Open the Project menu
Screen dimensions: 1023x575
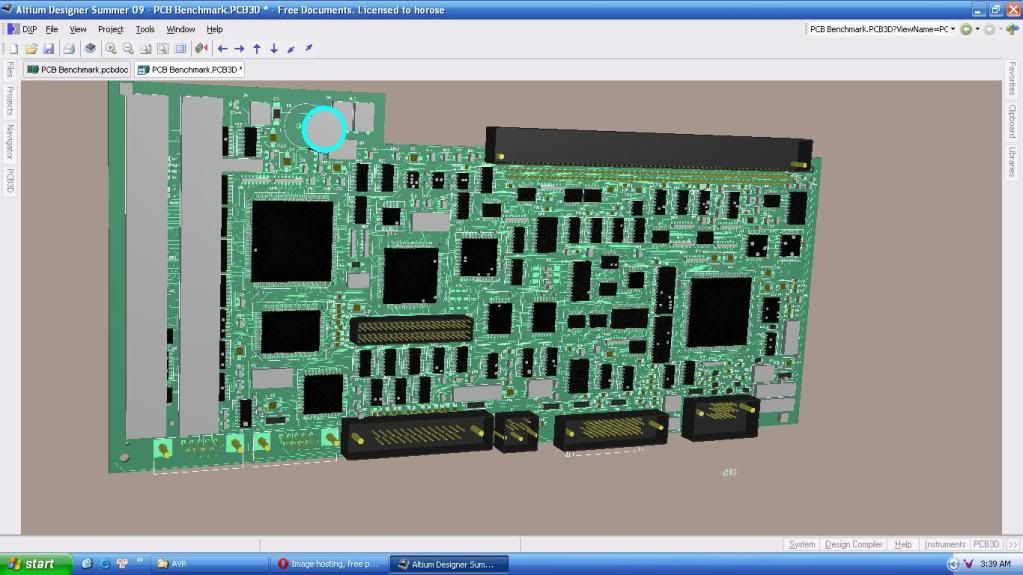(110, 29)
